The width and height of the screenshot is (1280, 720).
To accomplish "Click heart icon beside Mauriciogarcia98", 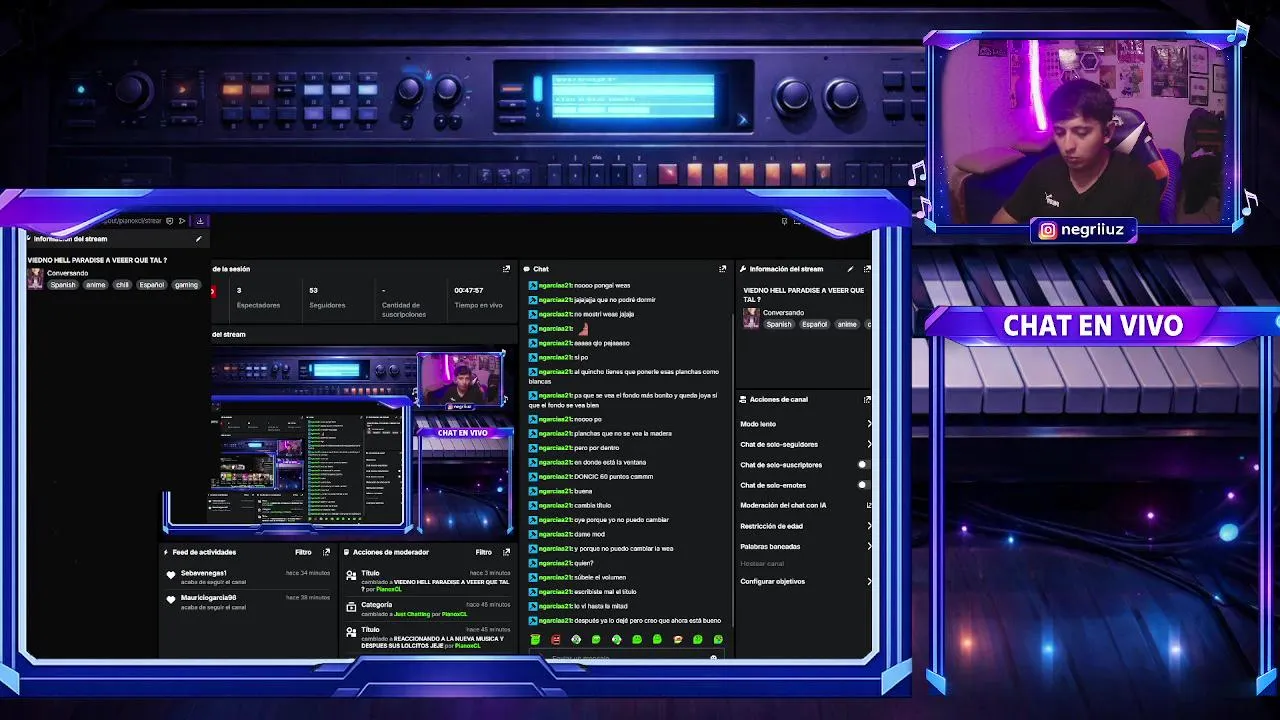I will [x=171, y=601].
